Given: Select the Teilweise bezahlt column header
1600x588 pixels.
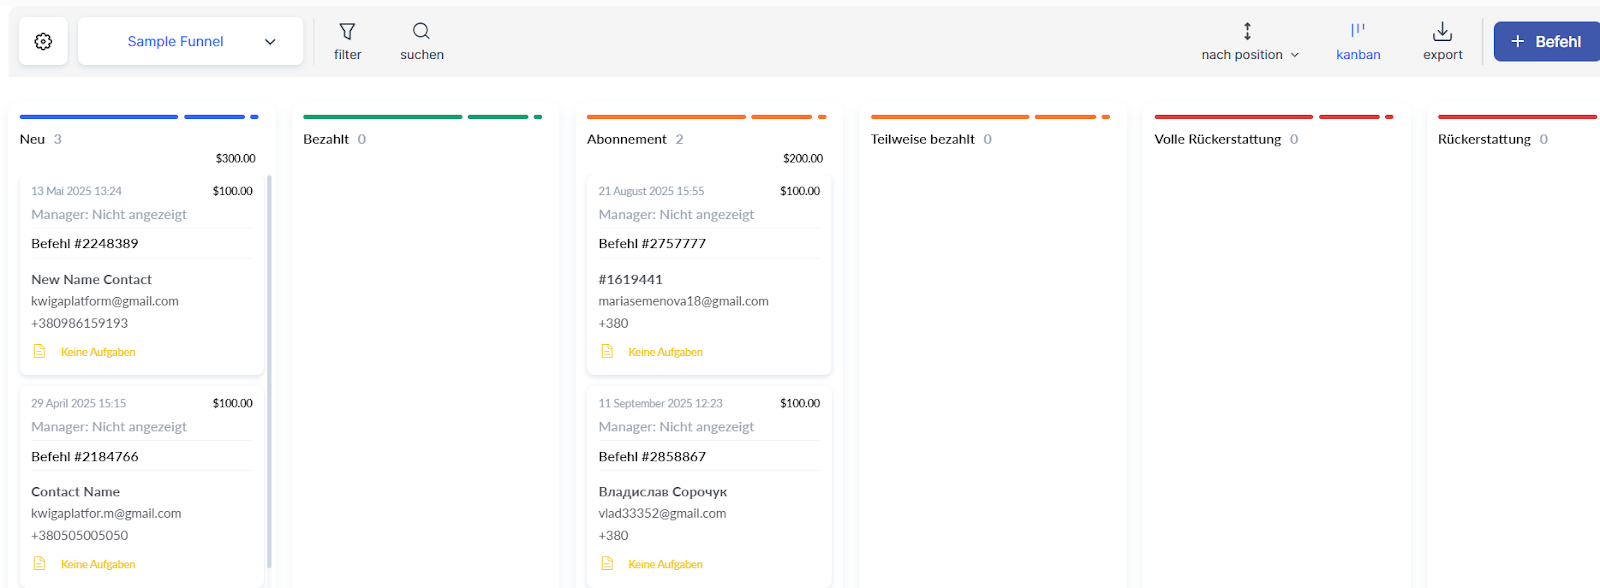Looking at the screenshot, I should click(922, 139).
